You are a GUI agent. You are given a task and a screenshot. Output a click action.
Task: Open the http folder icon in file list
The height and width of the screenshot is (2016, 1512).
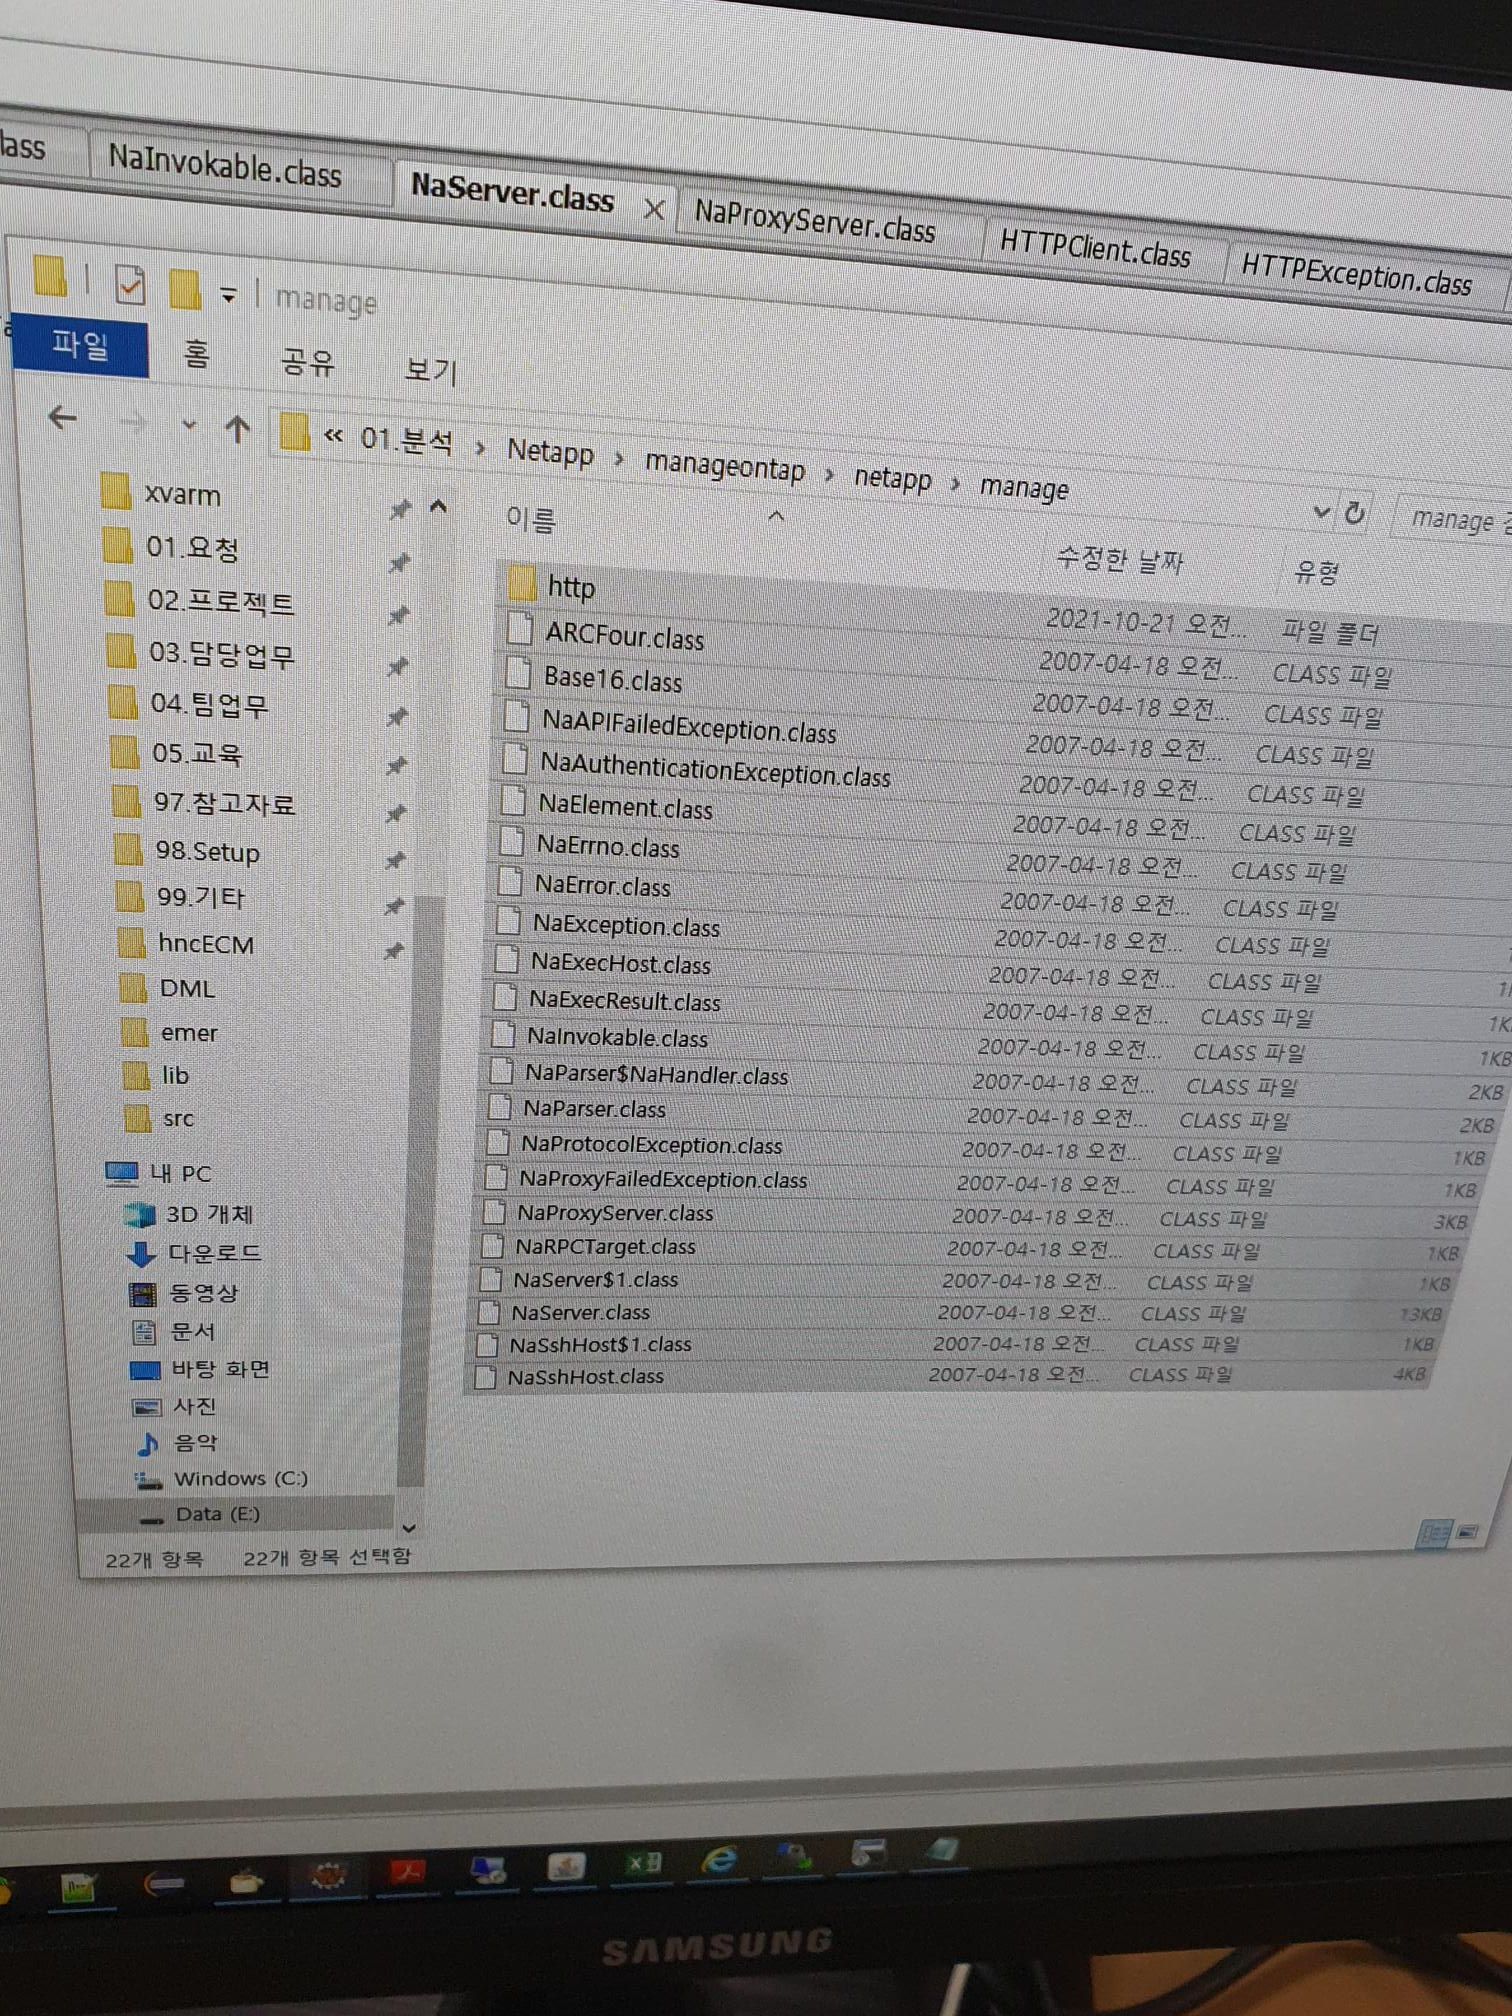tap(523, 584)
